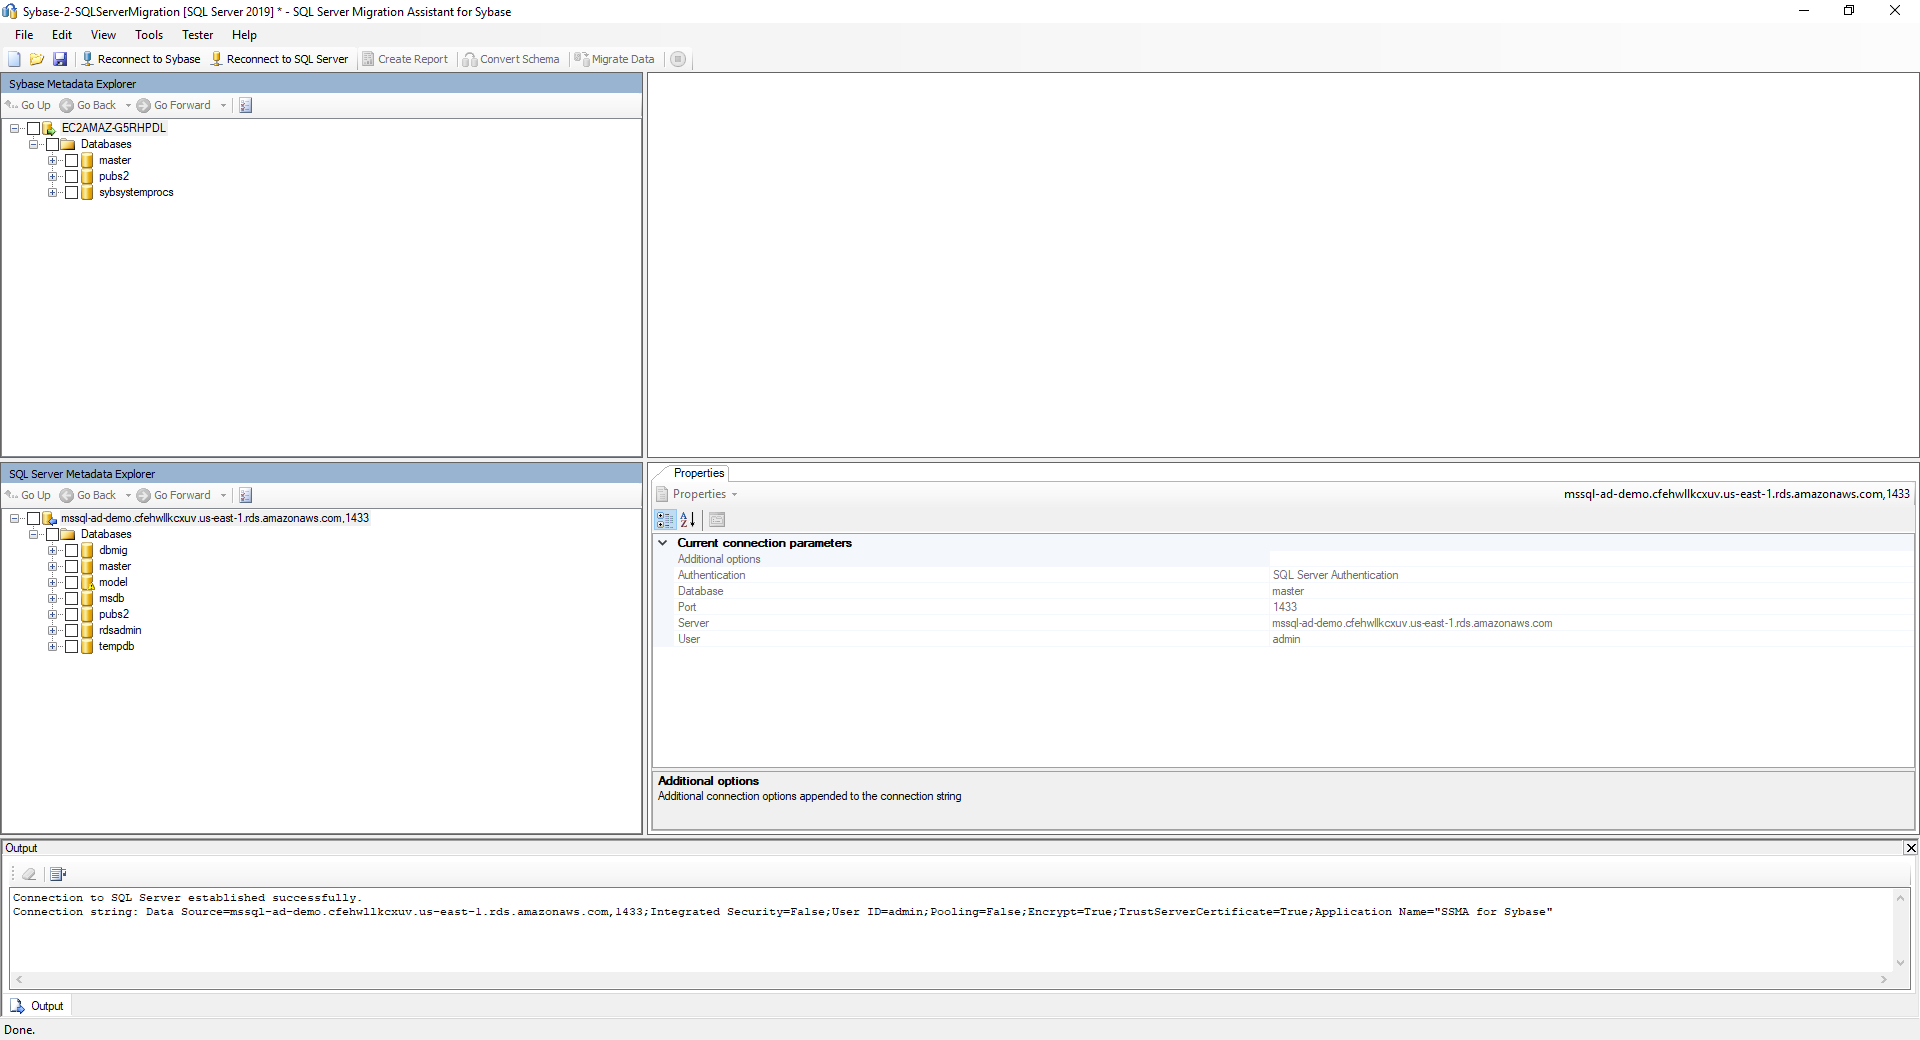Click the sybsystemprocs database icon
Viewport: 1920px width, 1040px height.
pyautogui.click(x=87, y=192)
